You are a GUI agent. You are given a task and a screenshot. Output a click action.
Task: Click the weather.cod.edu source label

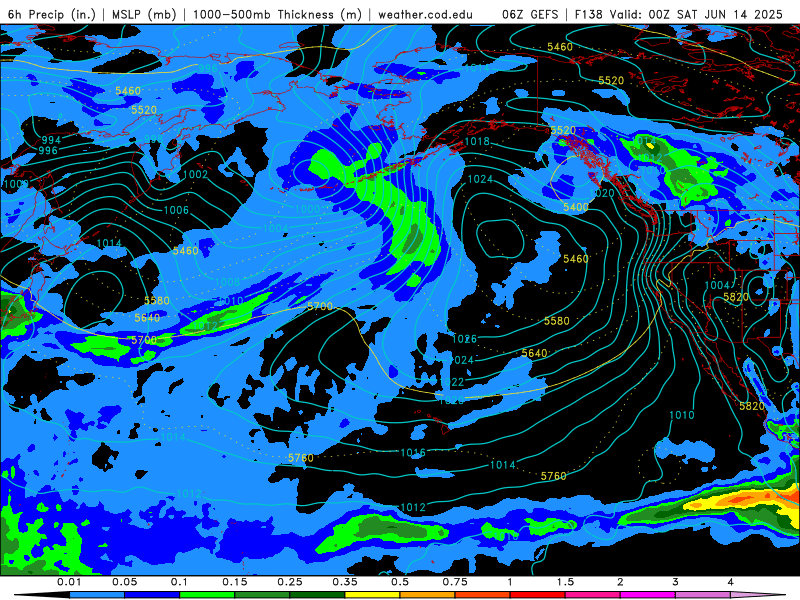click(425, 14)
